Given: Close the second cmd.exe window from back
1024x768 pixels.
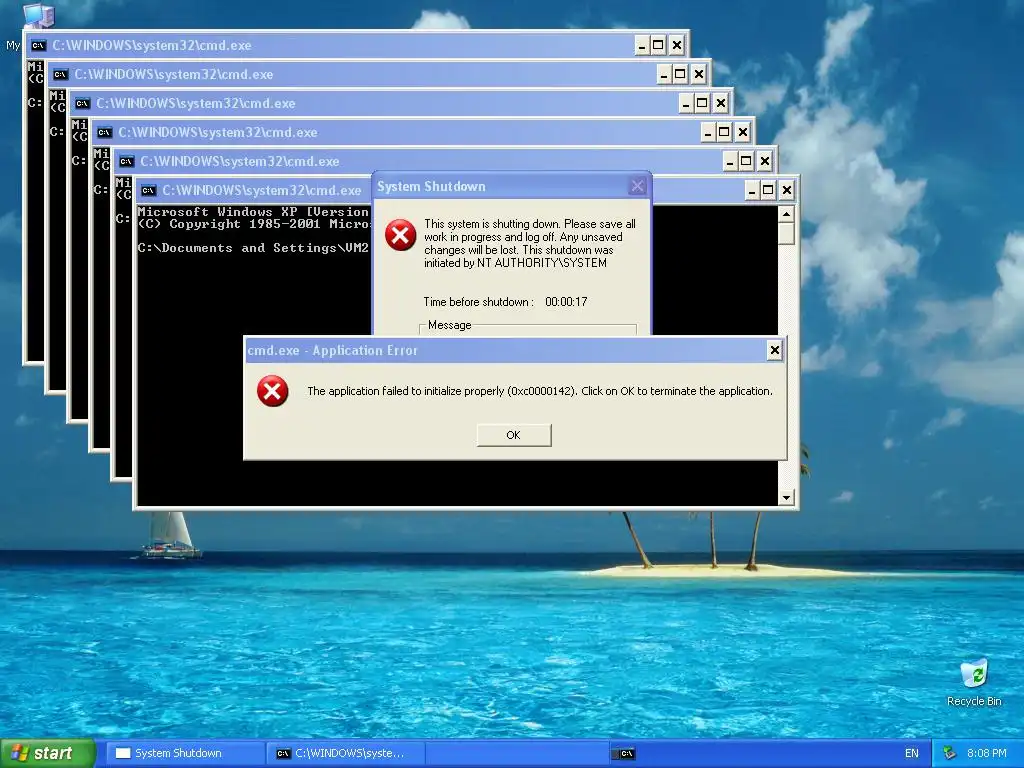Looking at the screenshot, I should pos(699,74).
